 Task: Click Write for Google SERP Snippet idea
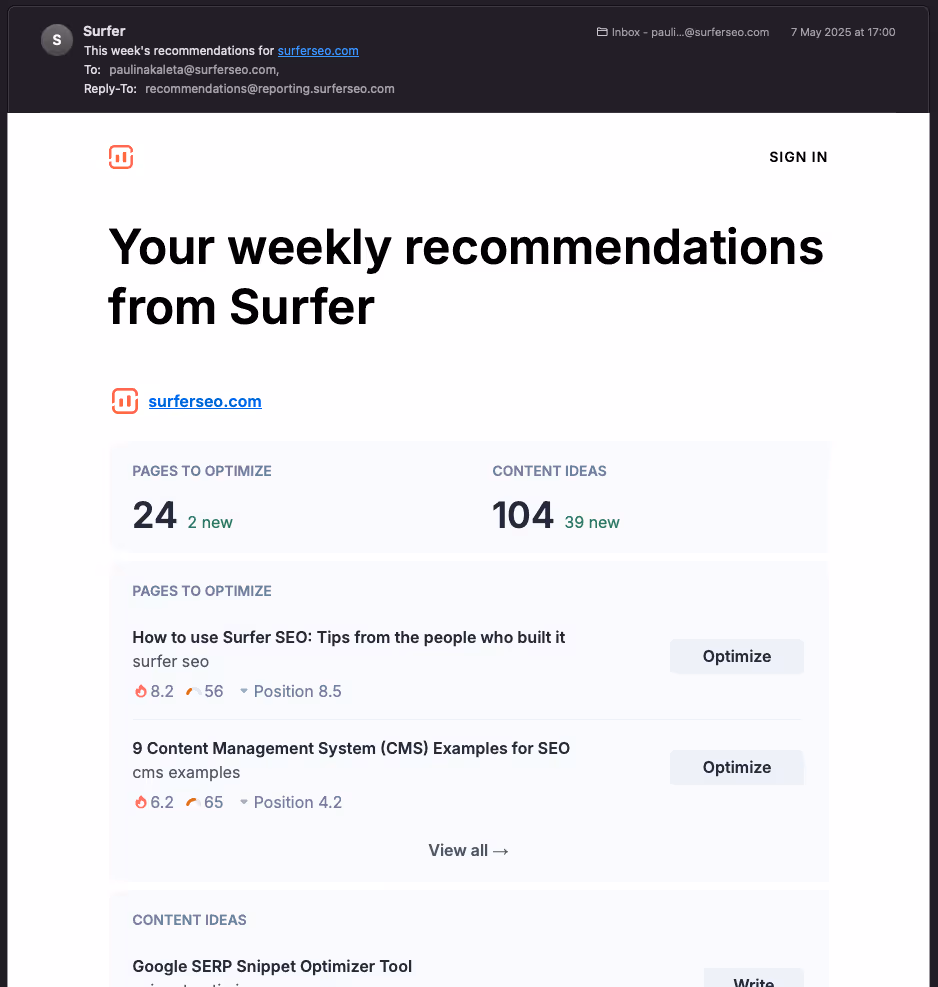click(x=753, y=979)
